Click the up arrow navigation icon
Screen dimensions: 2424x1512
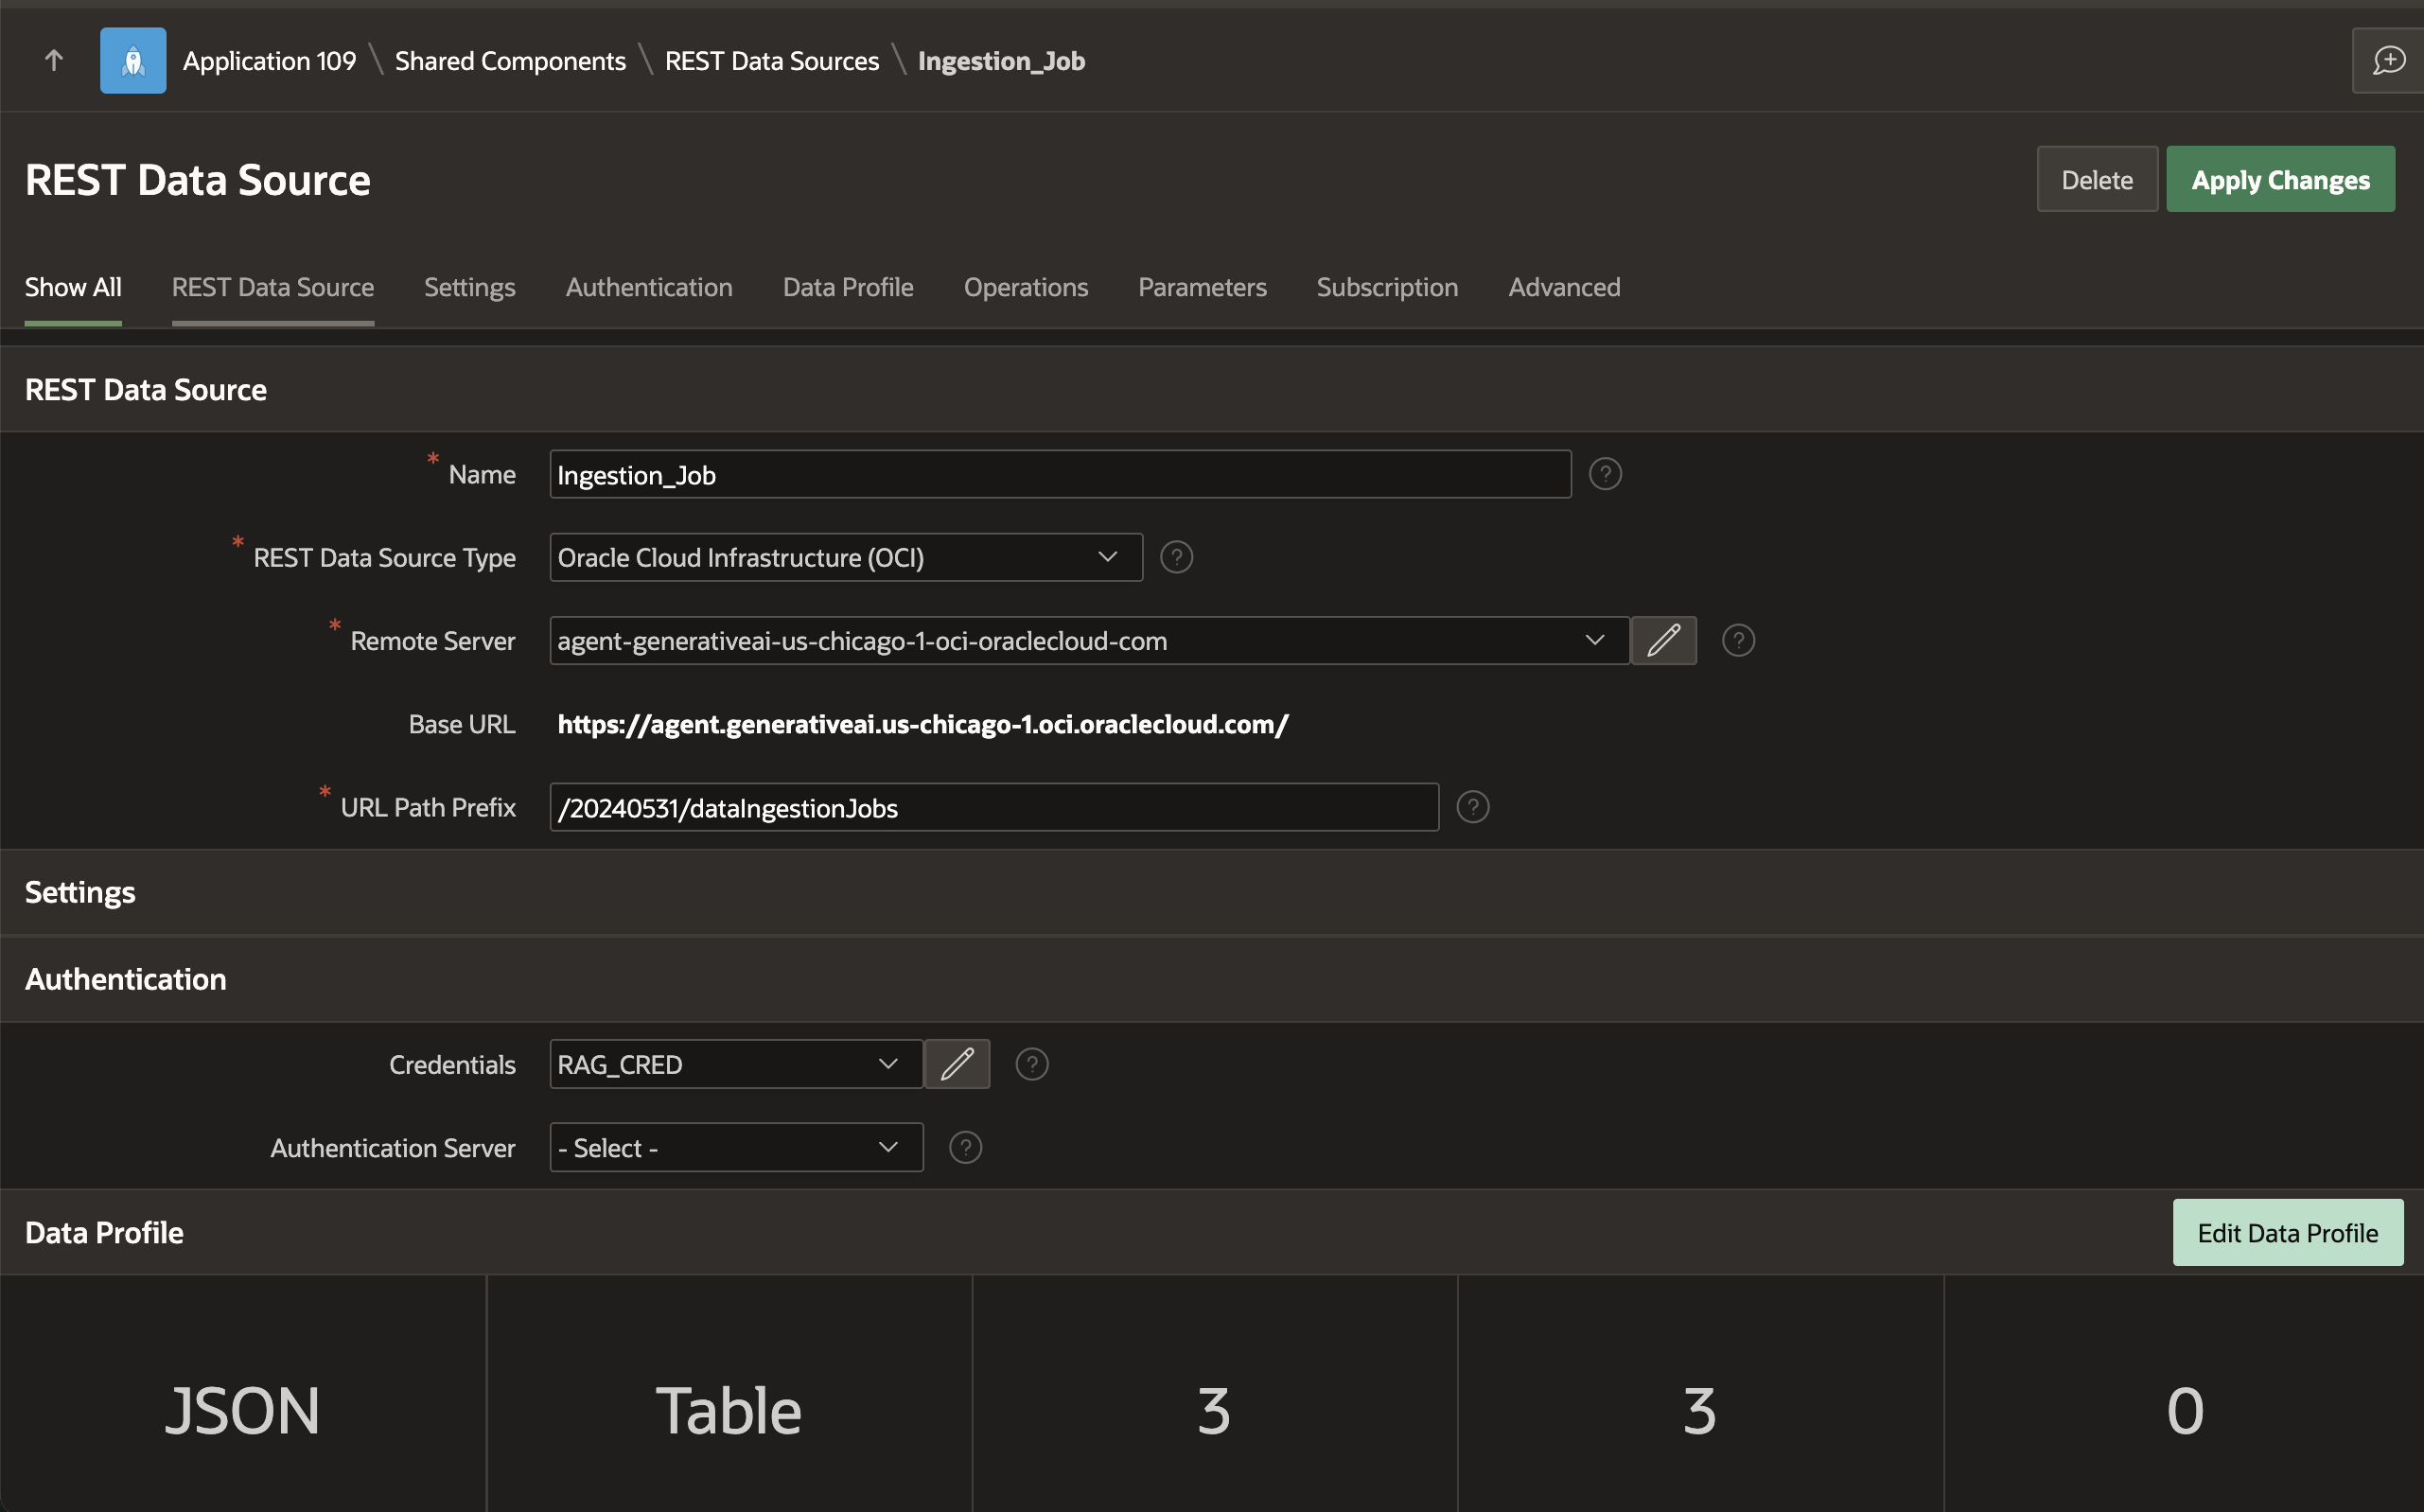tap(54, 61)
